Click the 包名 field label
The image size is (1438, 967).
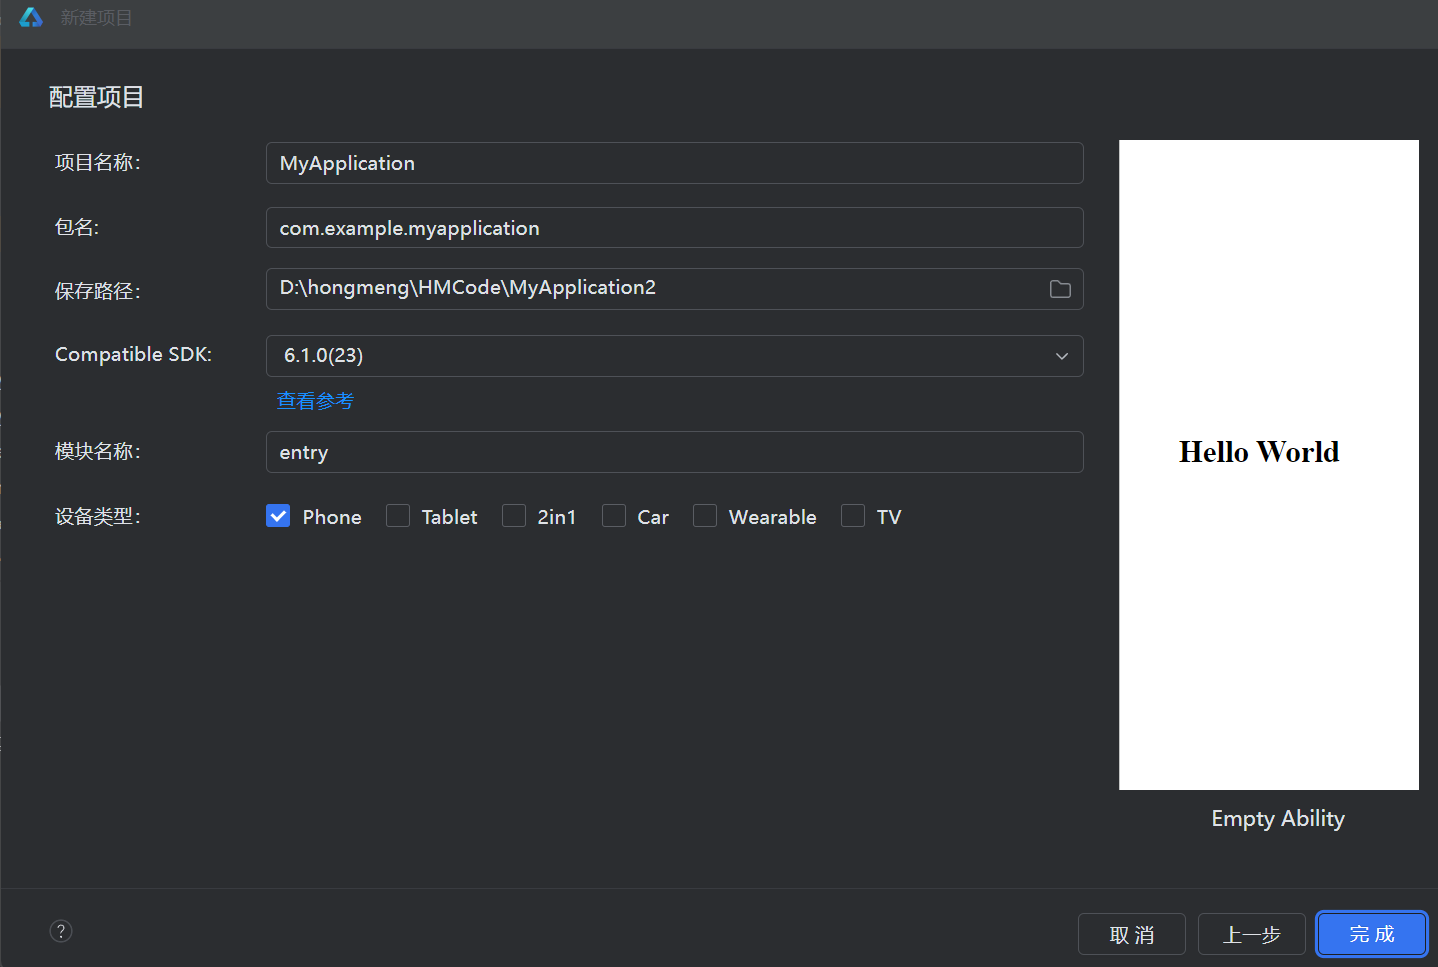(77, 228)
